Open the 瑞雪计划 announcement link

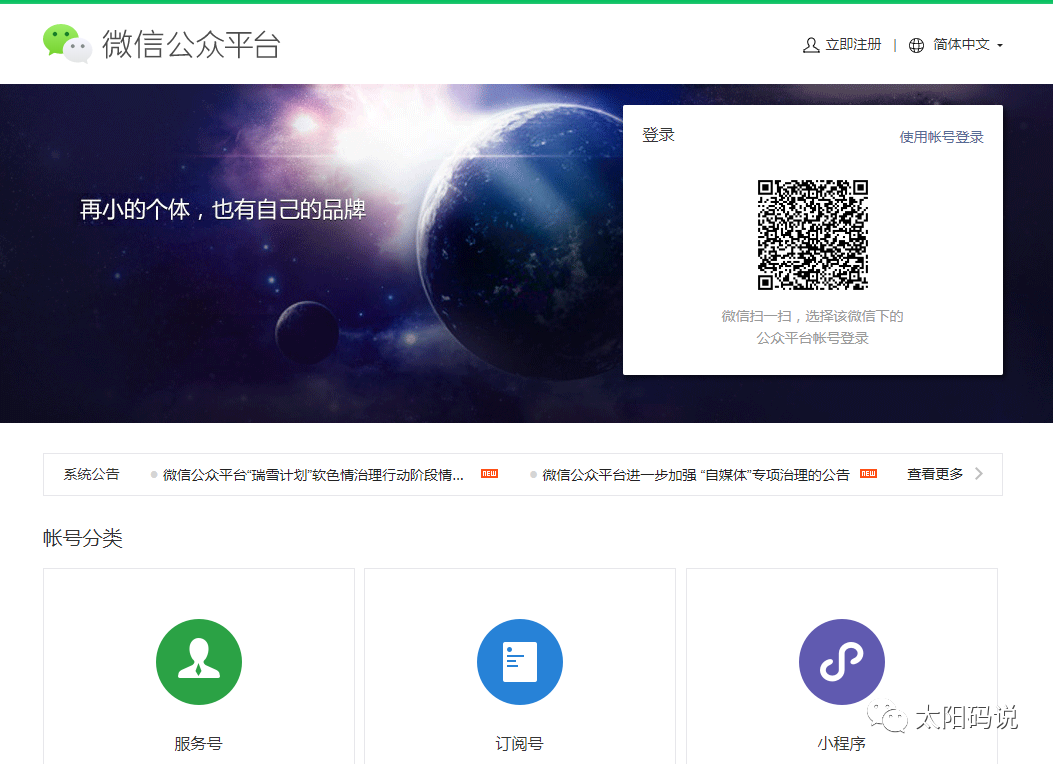click(313, 475)
